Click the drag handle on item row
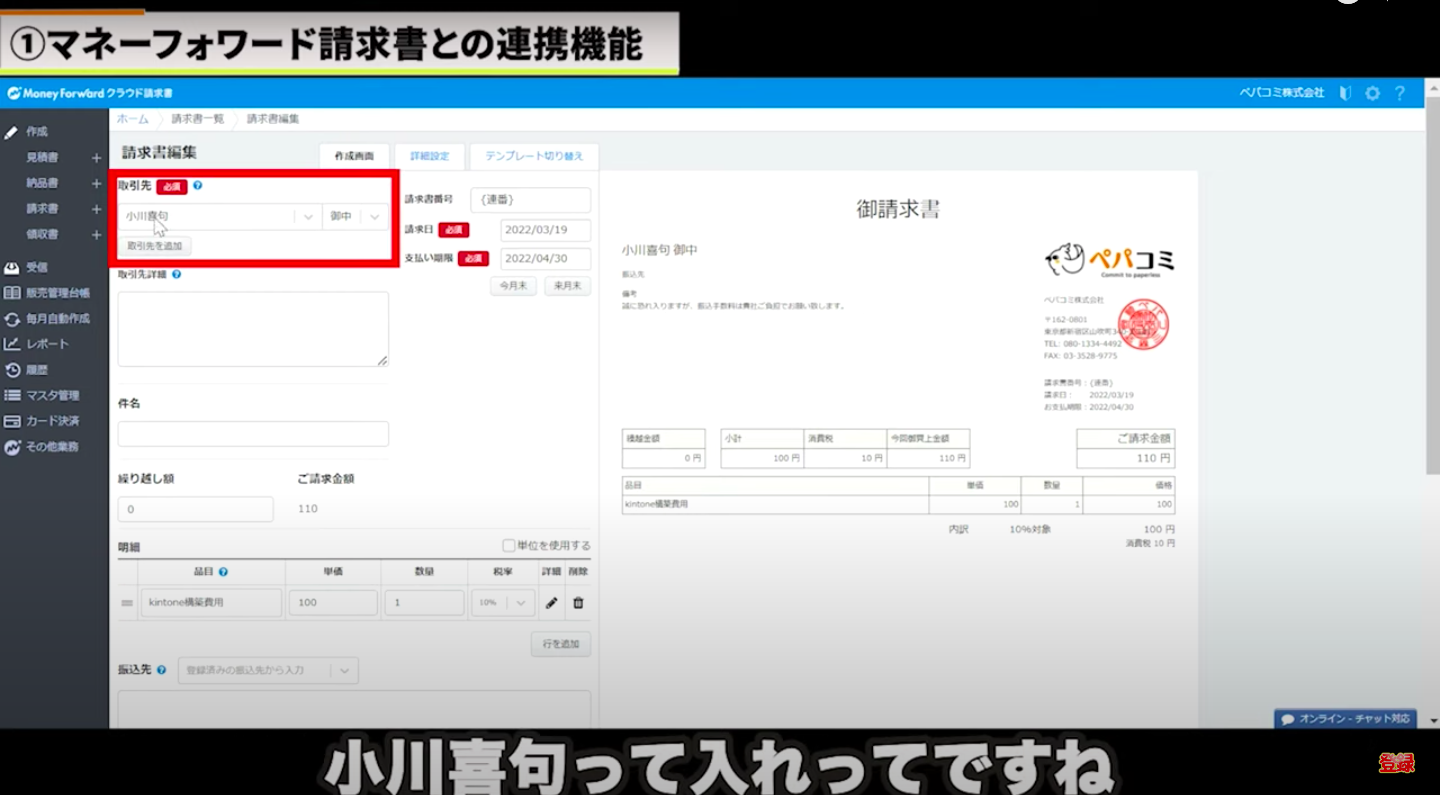 coord(127,603)
